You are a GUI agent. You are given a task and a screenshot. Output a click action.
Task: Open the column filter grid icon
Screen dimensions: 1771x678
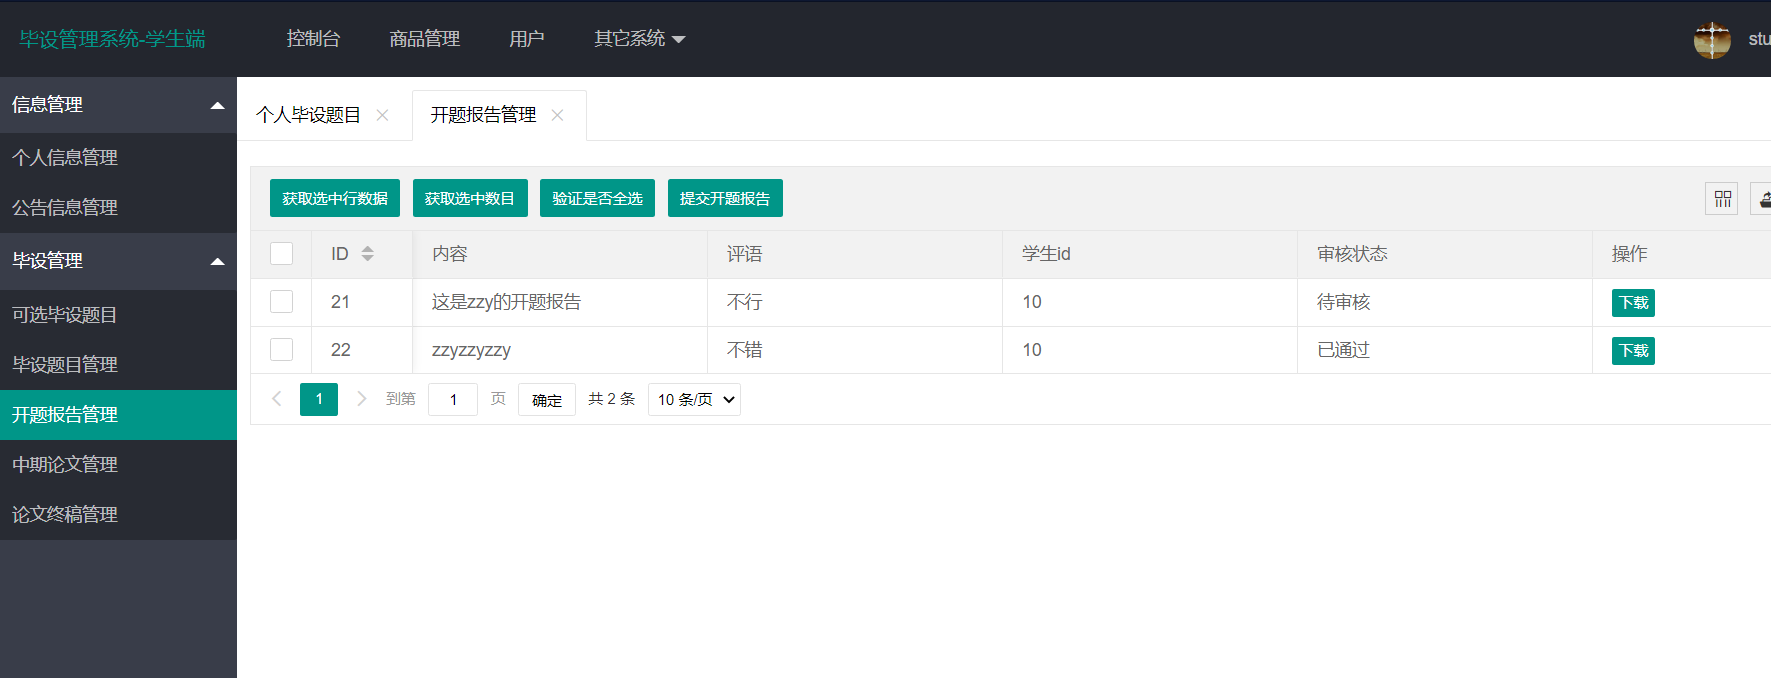pos(1722,199)
